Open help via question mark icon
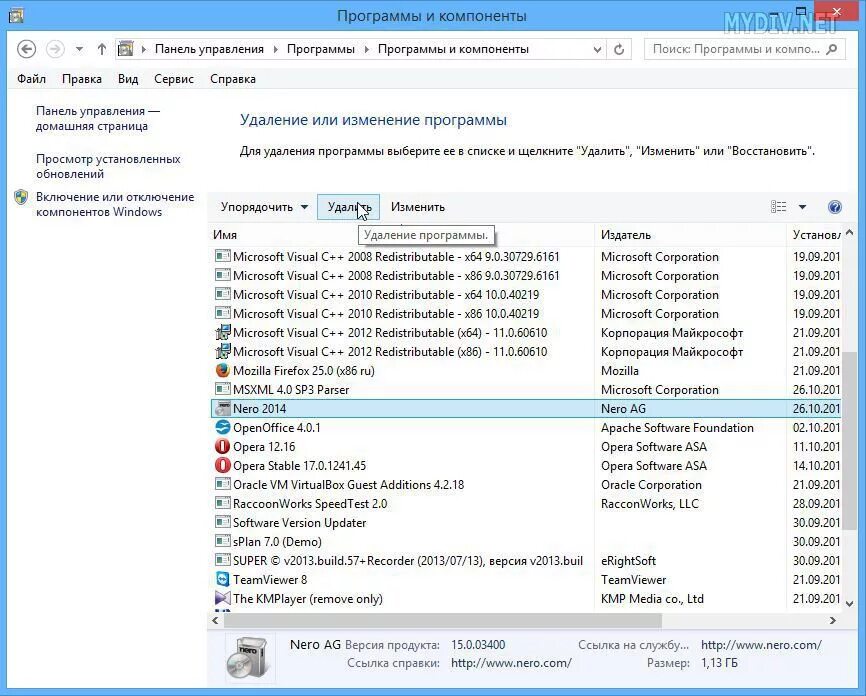 tap(835, 207)
